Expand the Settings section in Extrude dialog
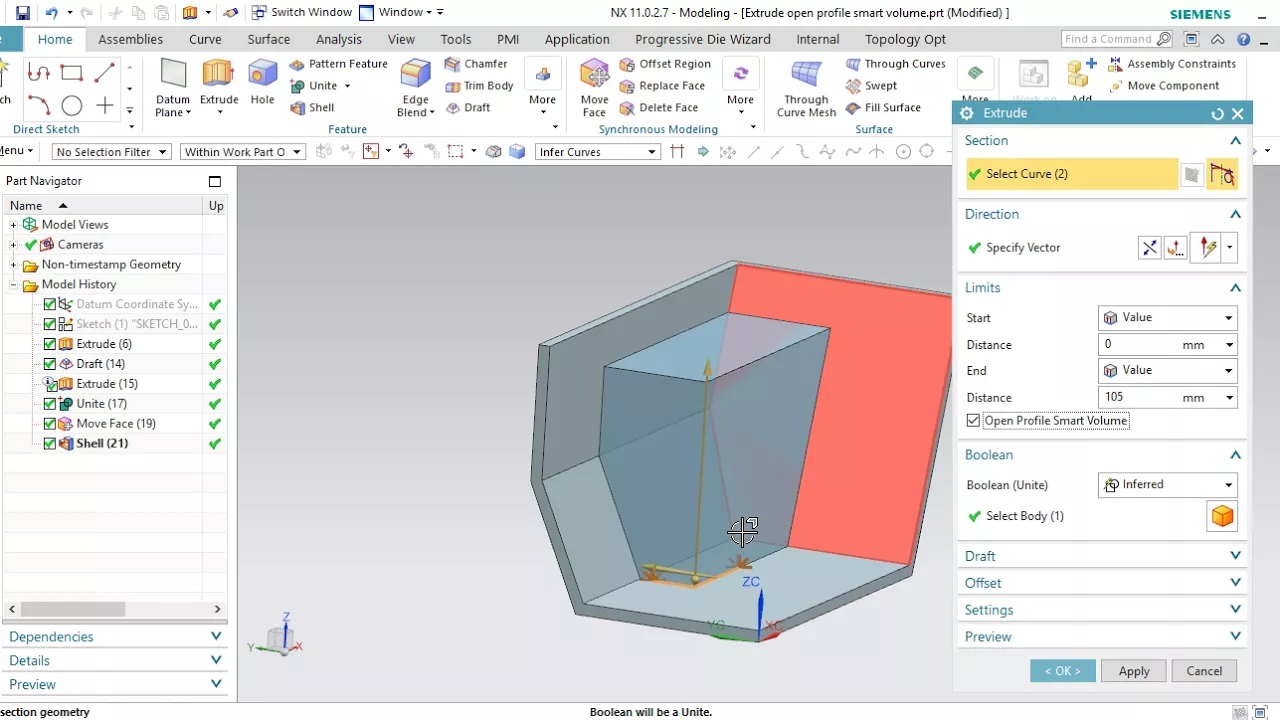Screen dimensions: 1280x720 (1102, 610)
